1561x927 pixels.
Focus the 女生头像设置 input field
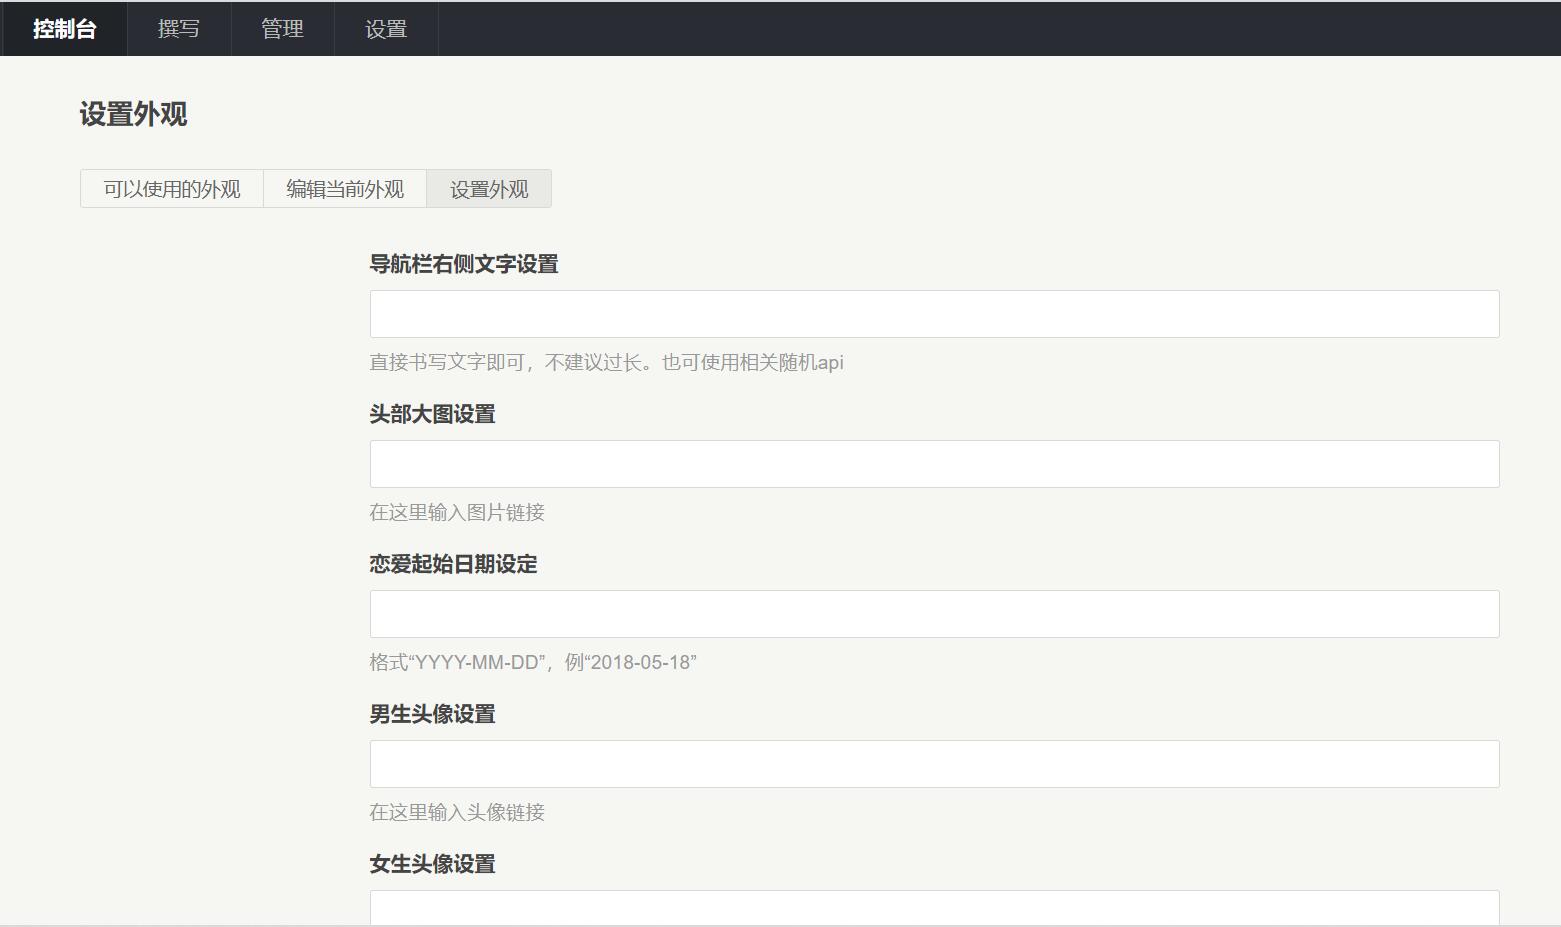point(934,908)
